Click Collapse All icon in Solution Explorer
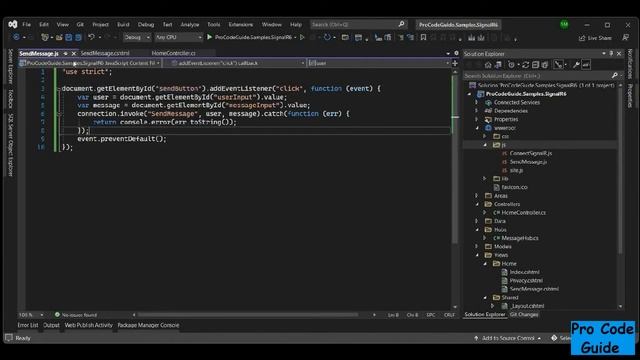Image resolution: width=640 pixels, height=360 pixels. click(x=535, y=65)
